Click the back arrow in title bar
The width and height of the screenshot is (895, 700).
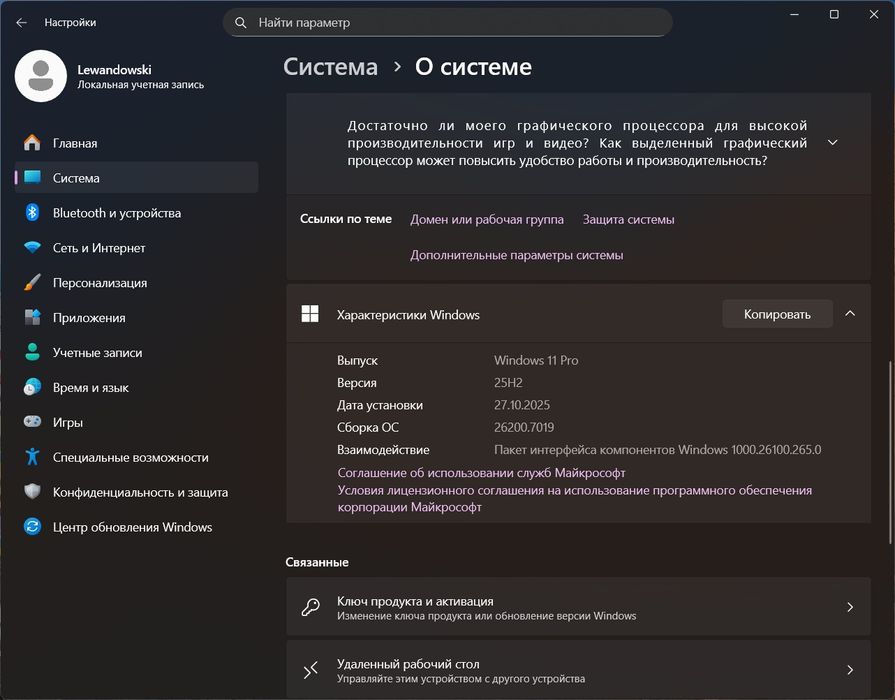click(x=22, y=22)
